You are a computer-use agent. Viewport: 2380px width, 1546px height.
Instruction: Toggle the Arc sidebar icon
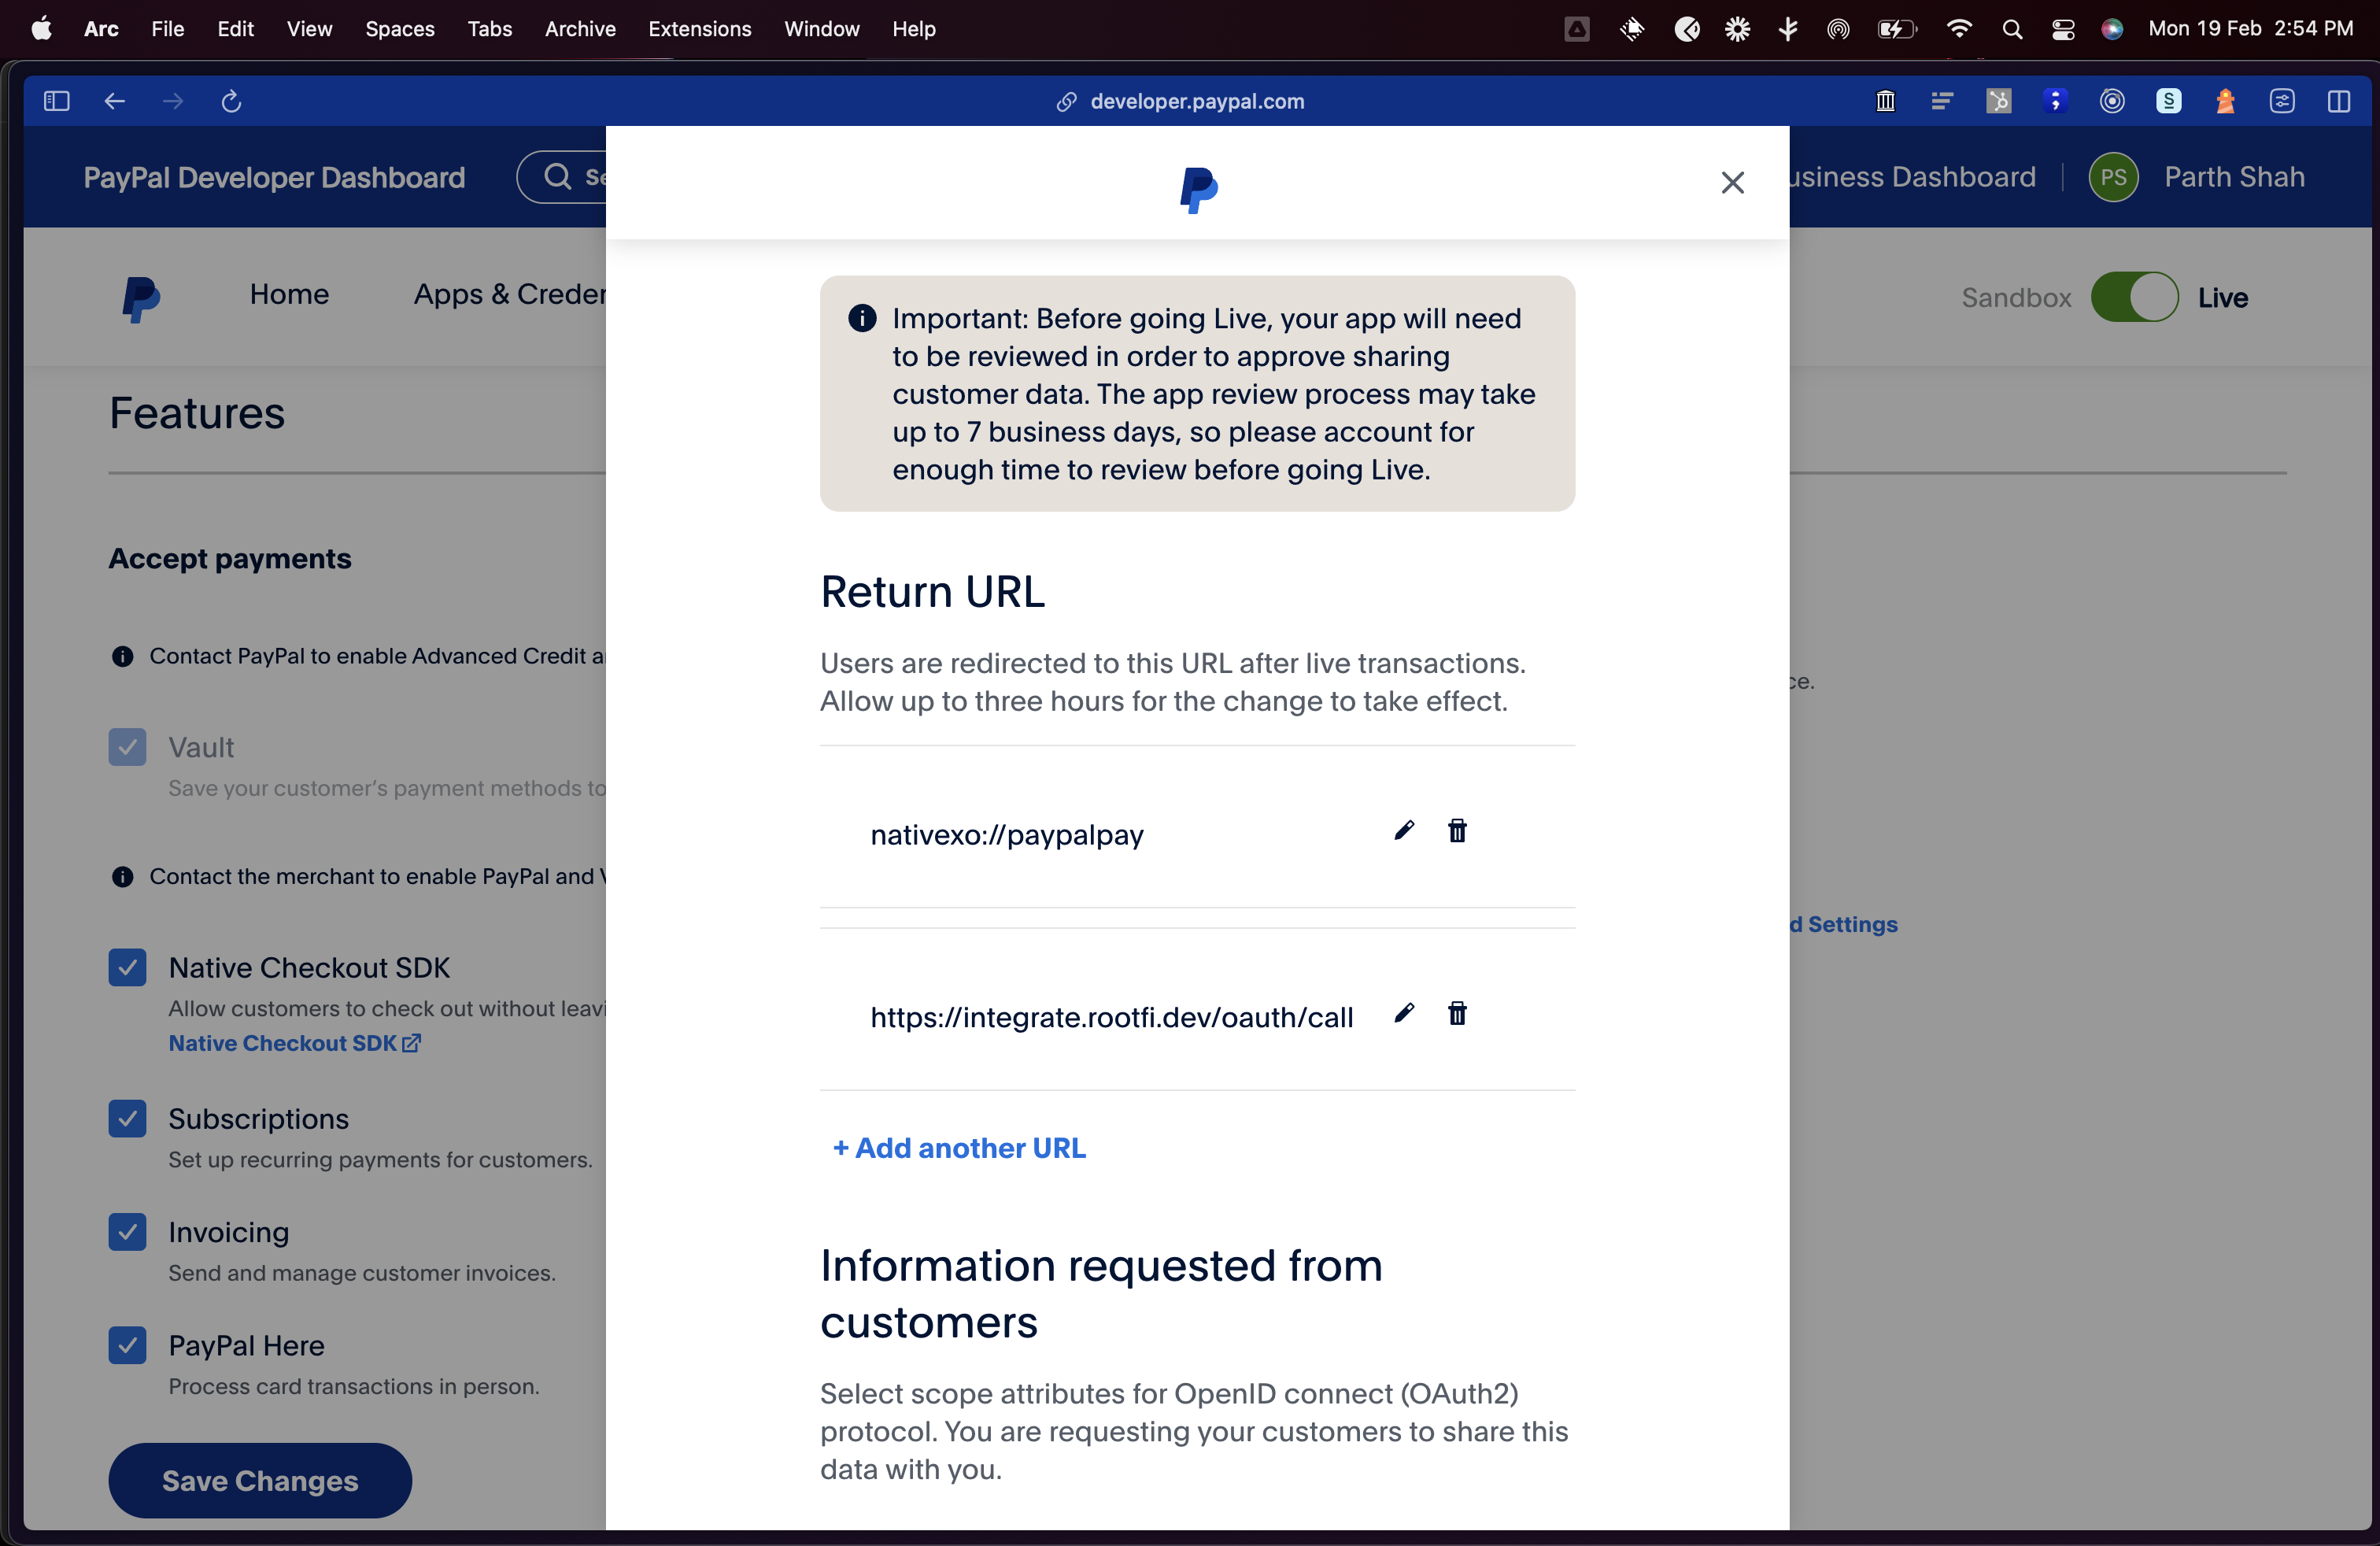click(56, 101)
